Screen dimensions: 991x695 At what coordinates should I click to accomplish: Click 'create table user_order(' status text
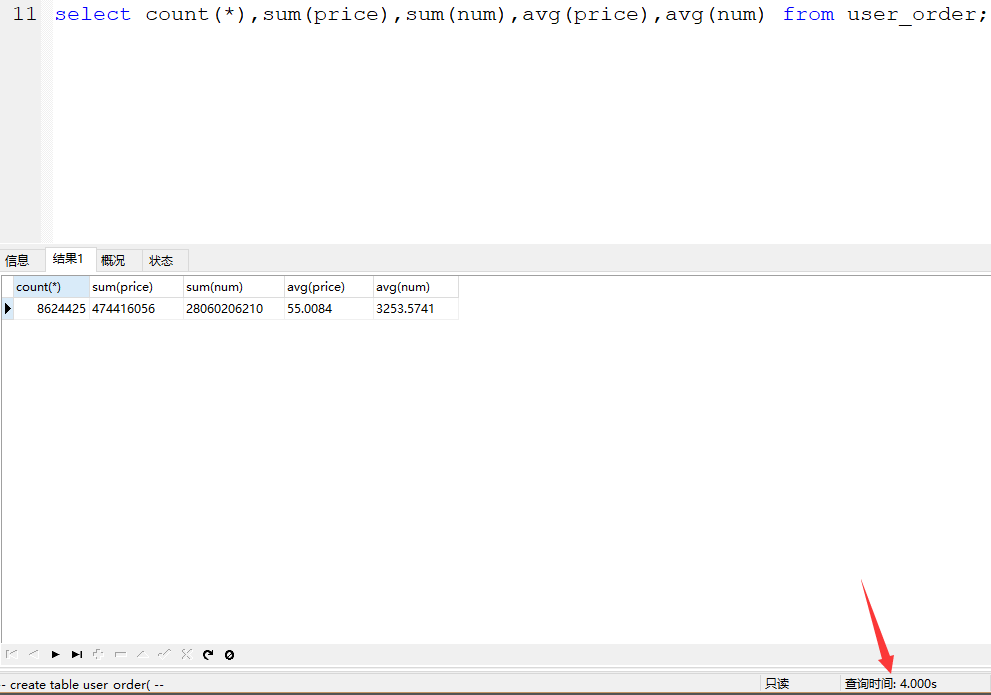click(x=80, y=684)
